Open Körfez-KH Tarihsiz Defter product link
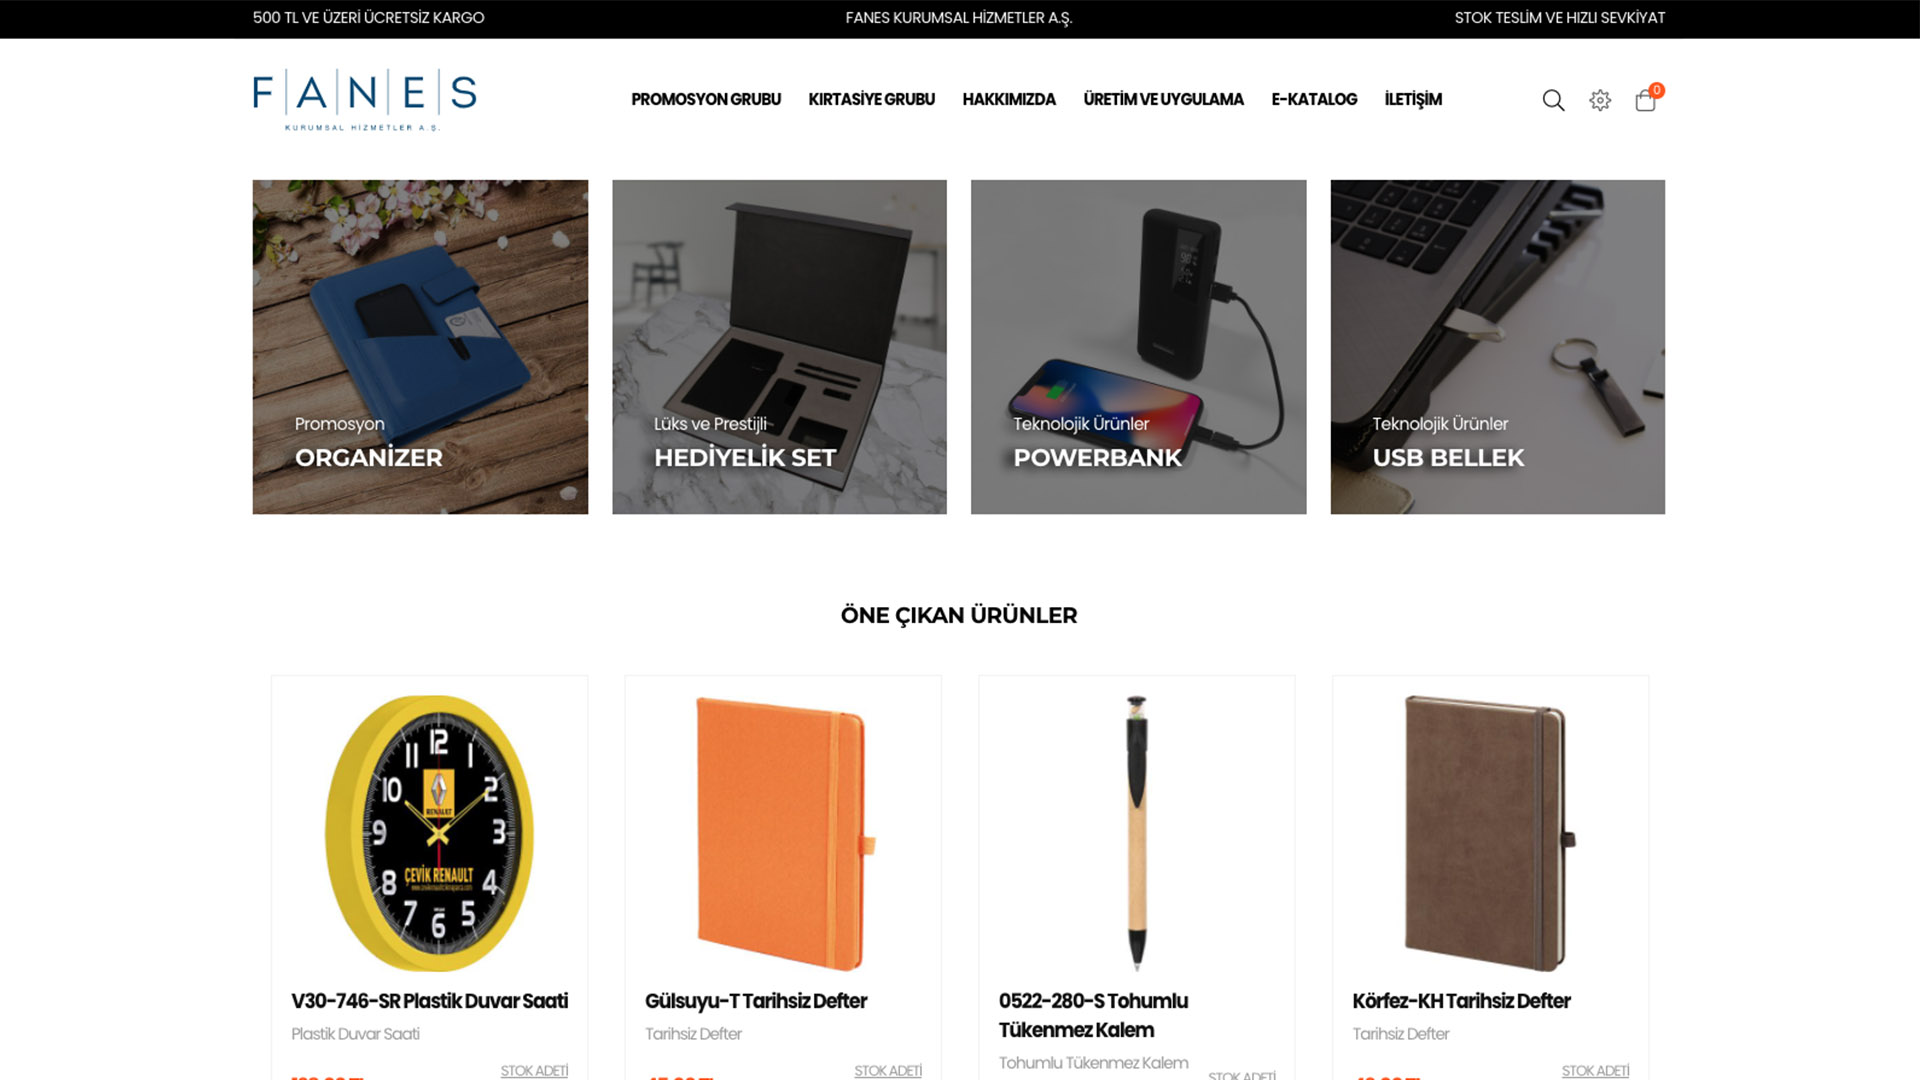 pyautogui.click(x=1462, y=1001)
